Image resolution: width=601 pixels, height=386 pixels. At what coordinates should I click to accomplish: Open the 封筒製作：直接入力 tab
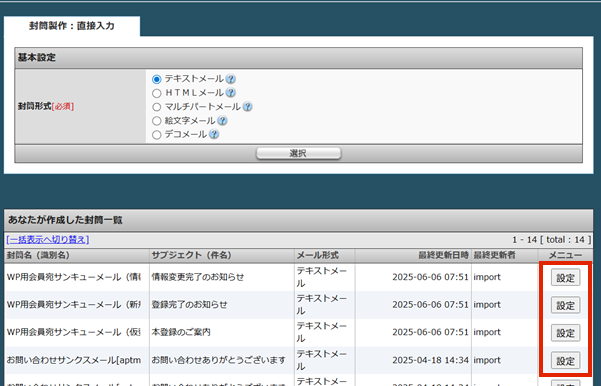click(x=72, y=26)
